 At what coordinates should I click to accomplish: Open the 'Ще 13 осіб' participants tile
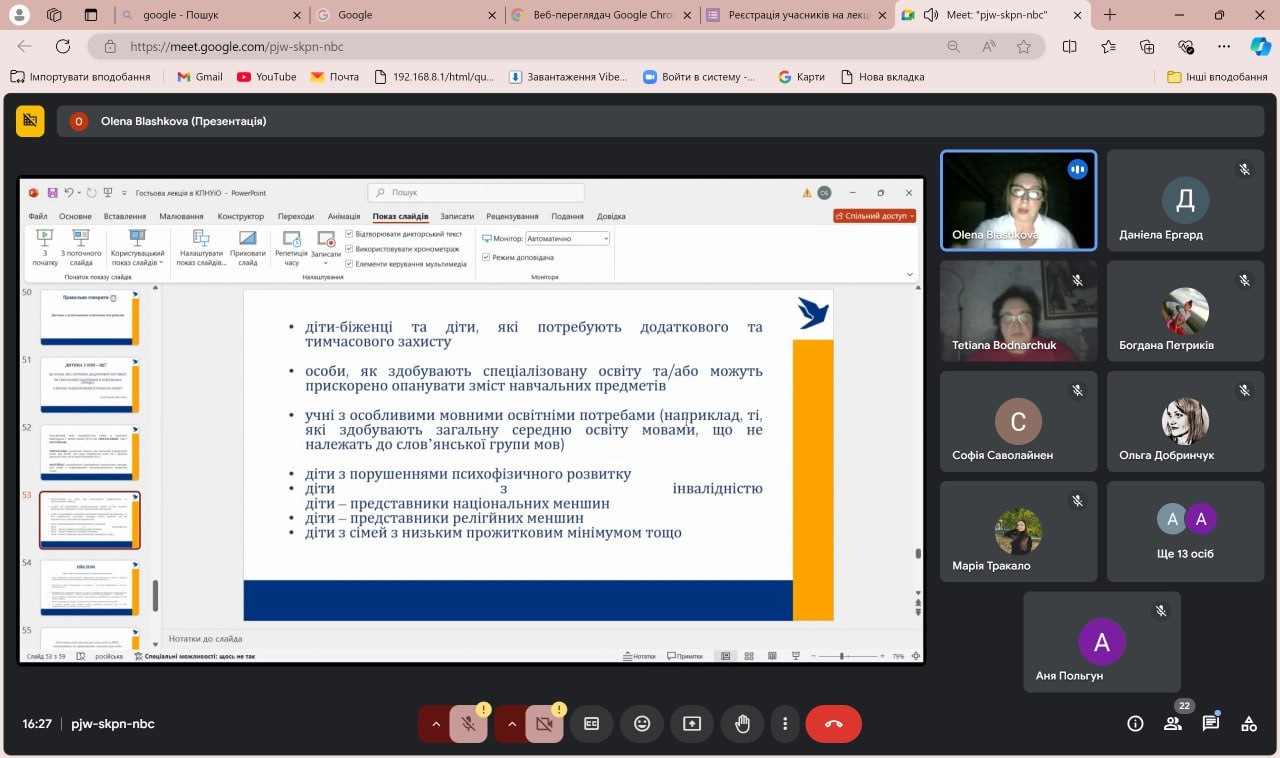click(x=1185, y=532)
